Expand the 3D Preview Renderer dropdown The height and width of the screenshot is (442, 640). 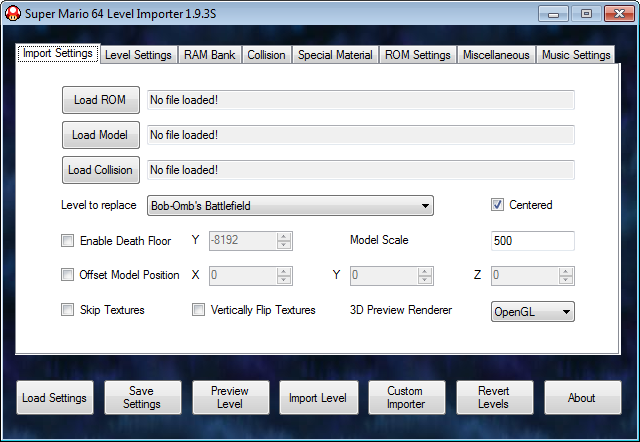532,311
